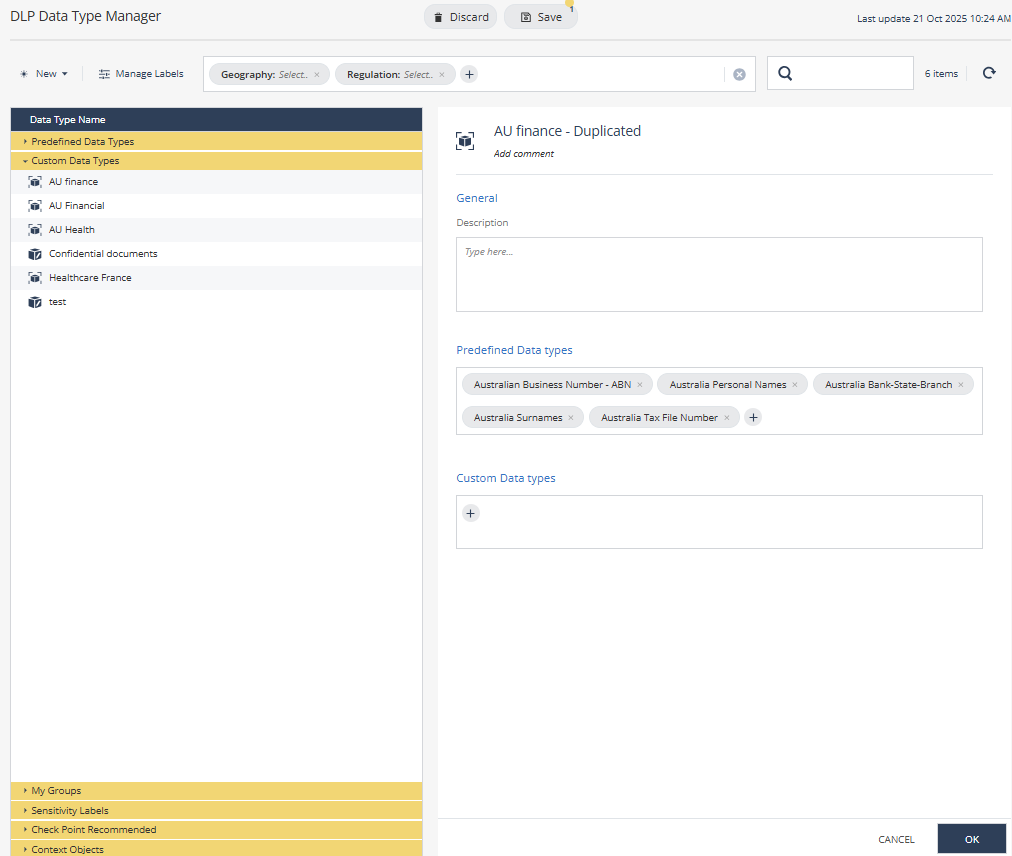This screenshot has width=1012, height=856.
Task: Click into the Description text field
Action: click(719, 274)
